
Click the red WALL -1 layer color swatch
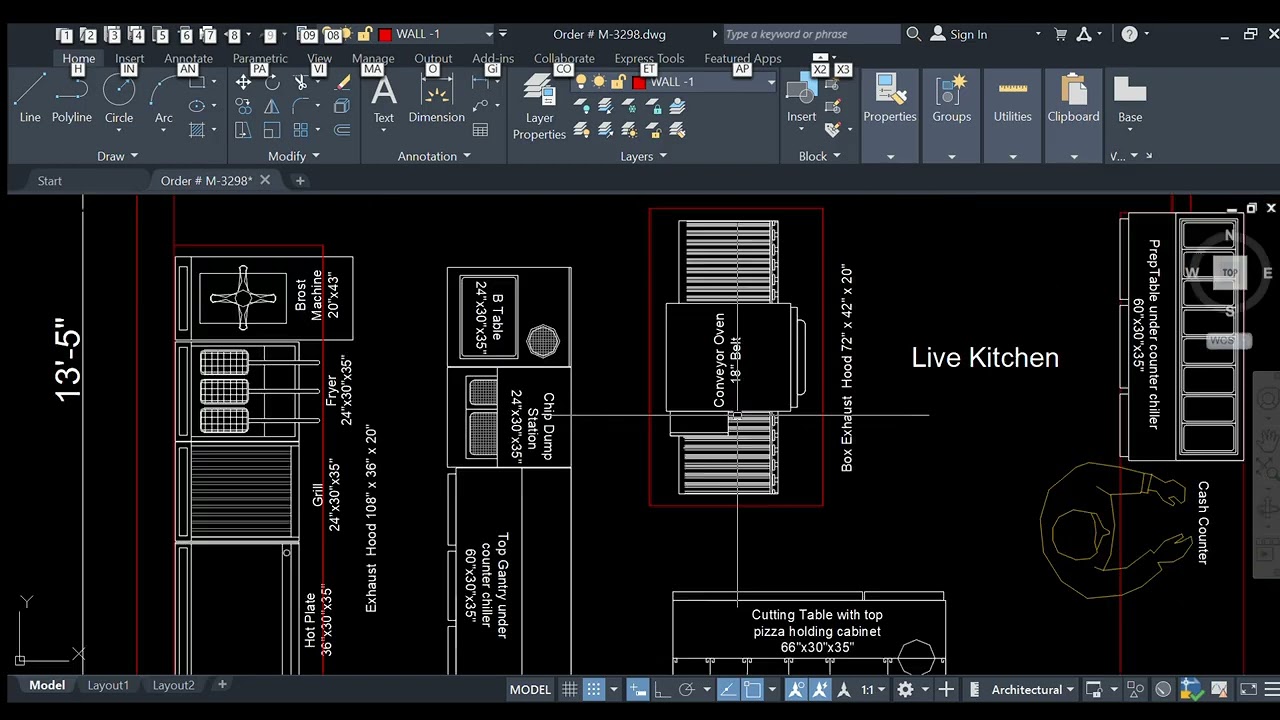640,82
